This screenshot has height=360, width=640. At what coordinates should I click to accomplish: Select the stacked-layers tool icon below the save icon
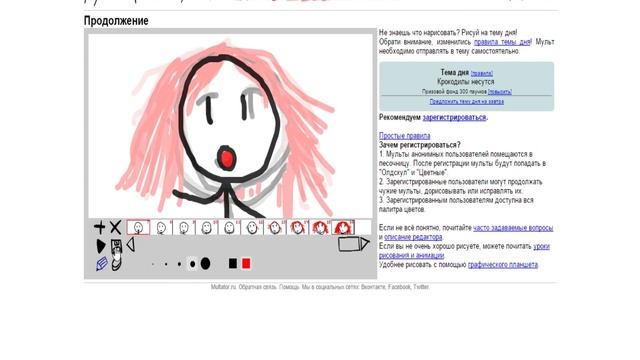tap(117, 263)
